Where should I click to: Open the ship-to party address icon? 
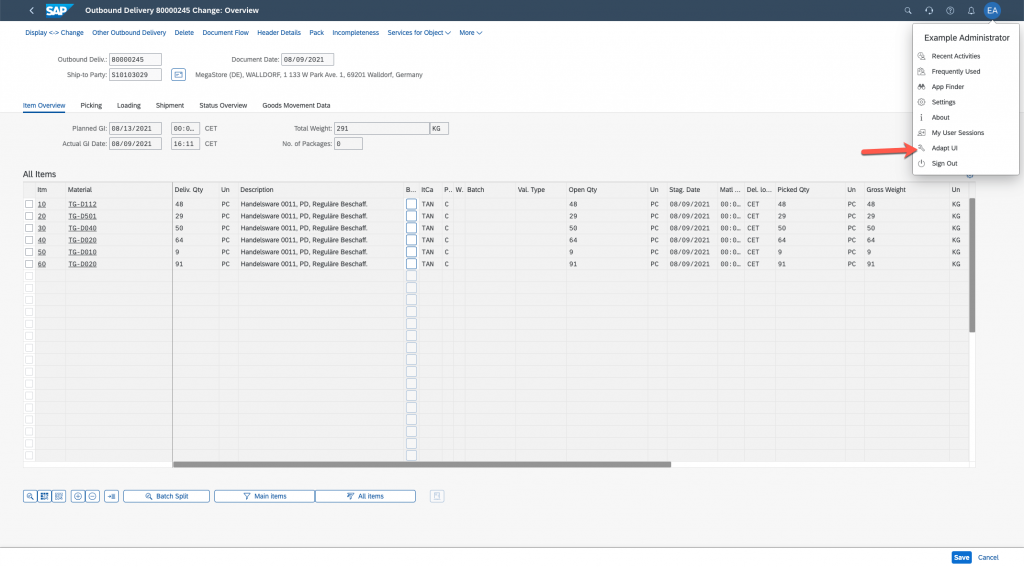pyautogui.click(x=178, y=74)
